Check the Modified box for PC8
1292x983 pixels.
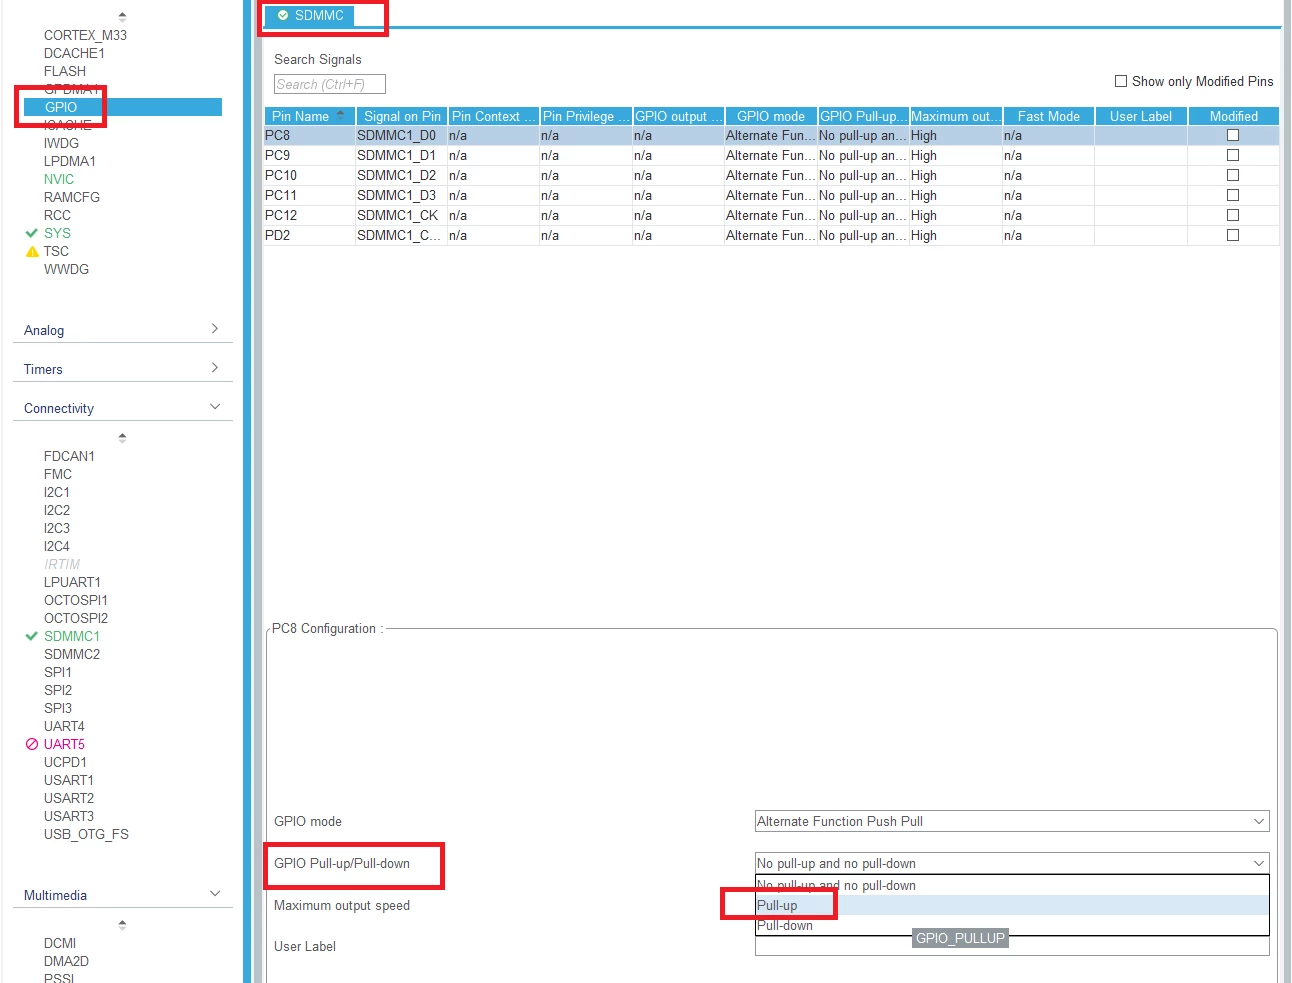(x=1233, y=135)
